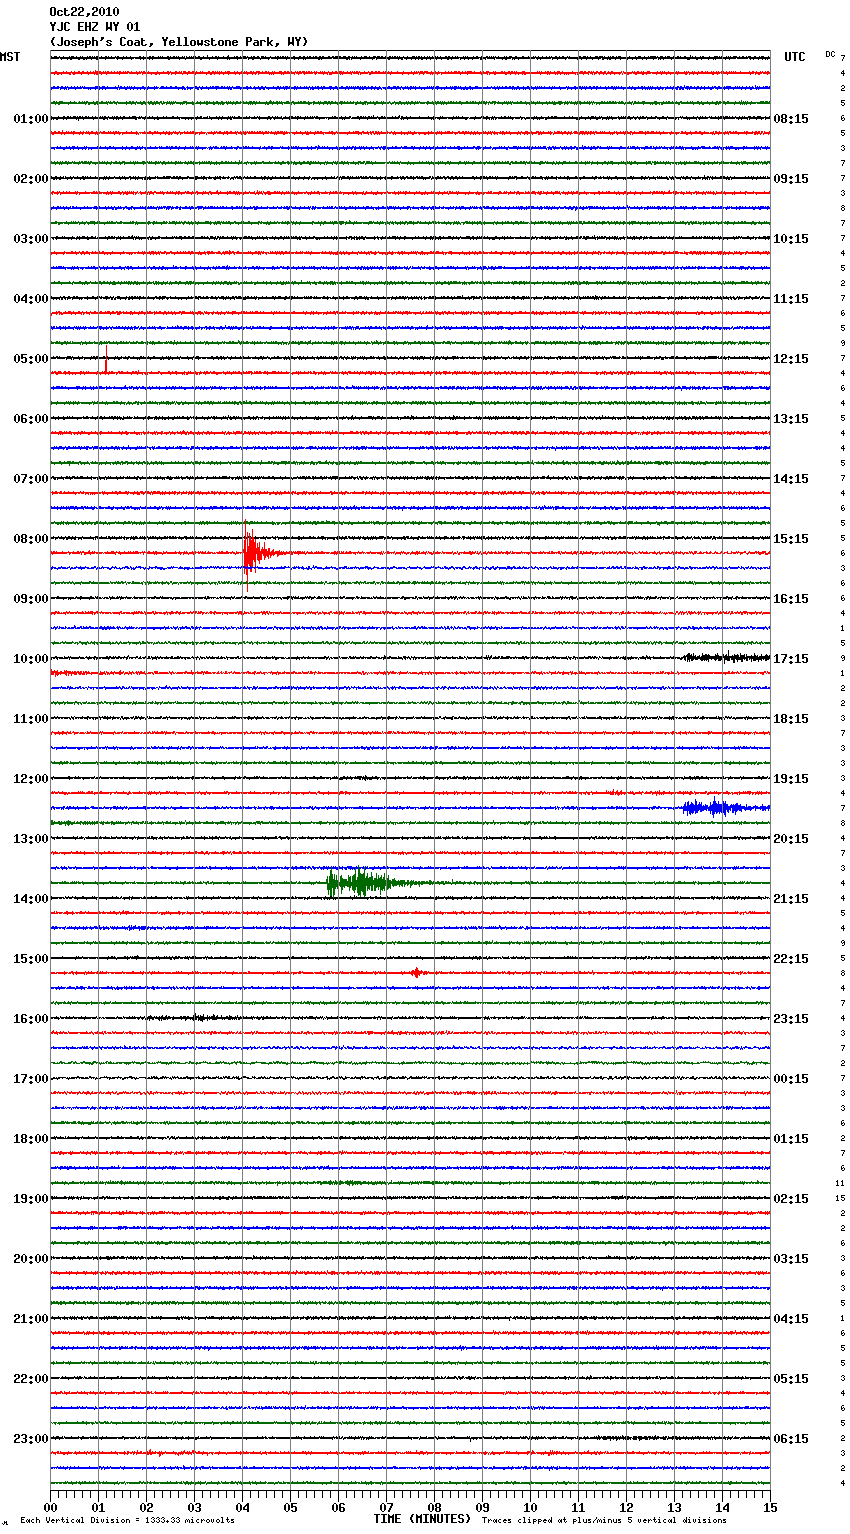Screen dimensions: 850x1534
Task: Click the 10 minute tick label on time axis
Action: tap(530, 1507)
